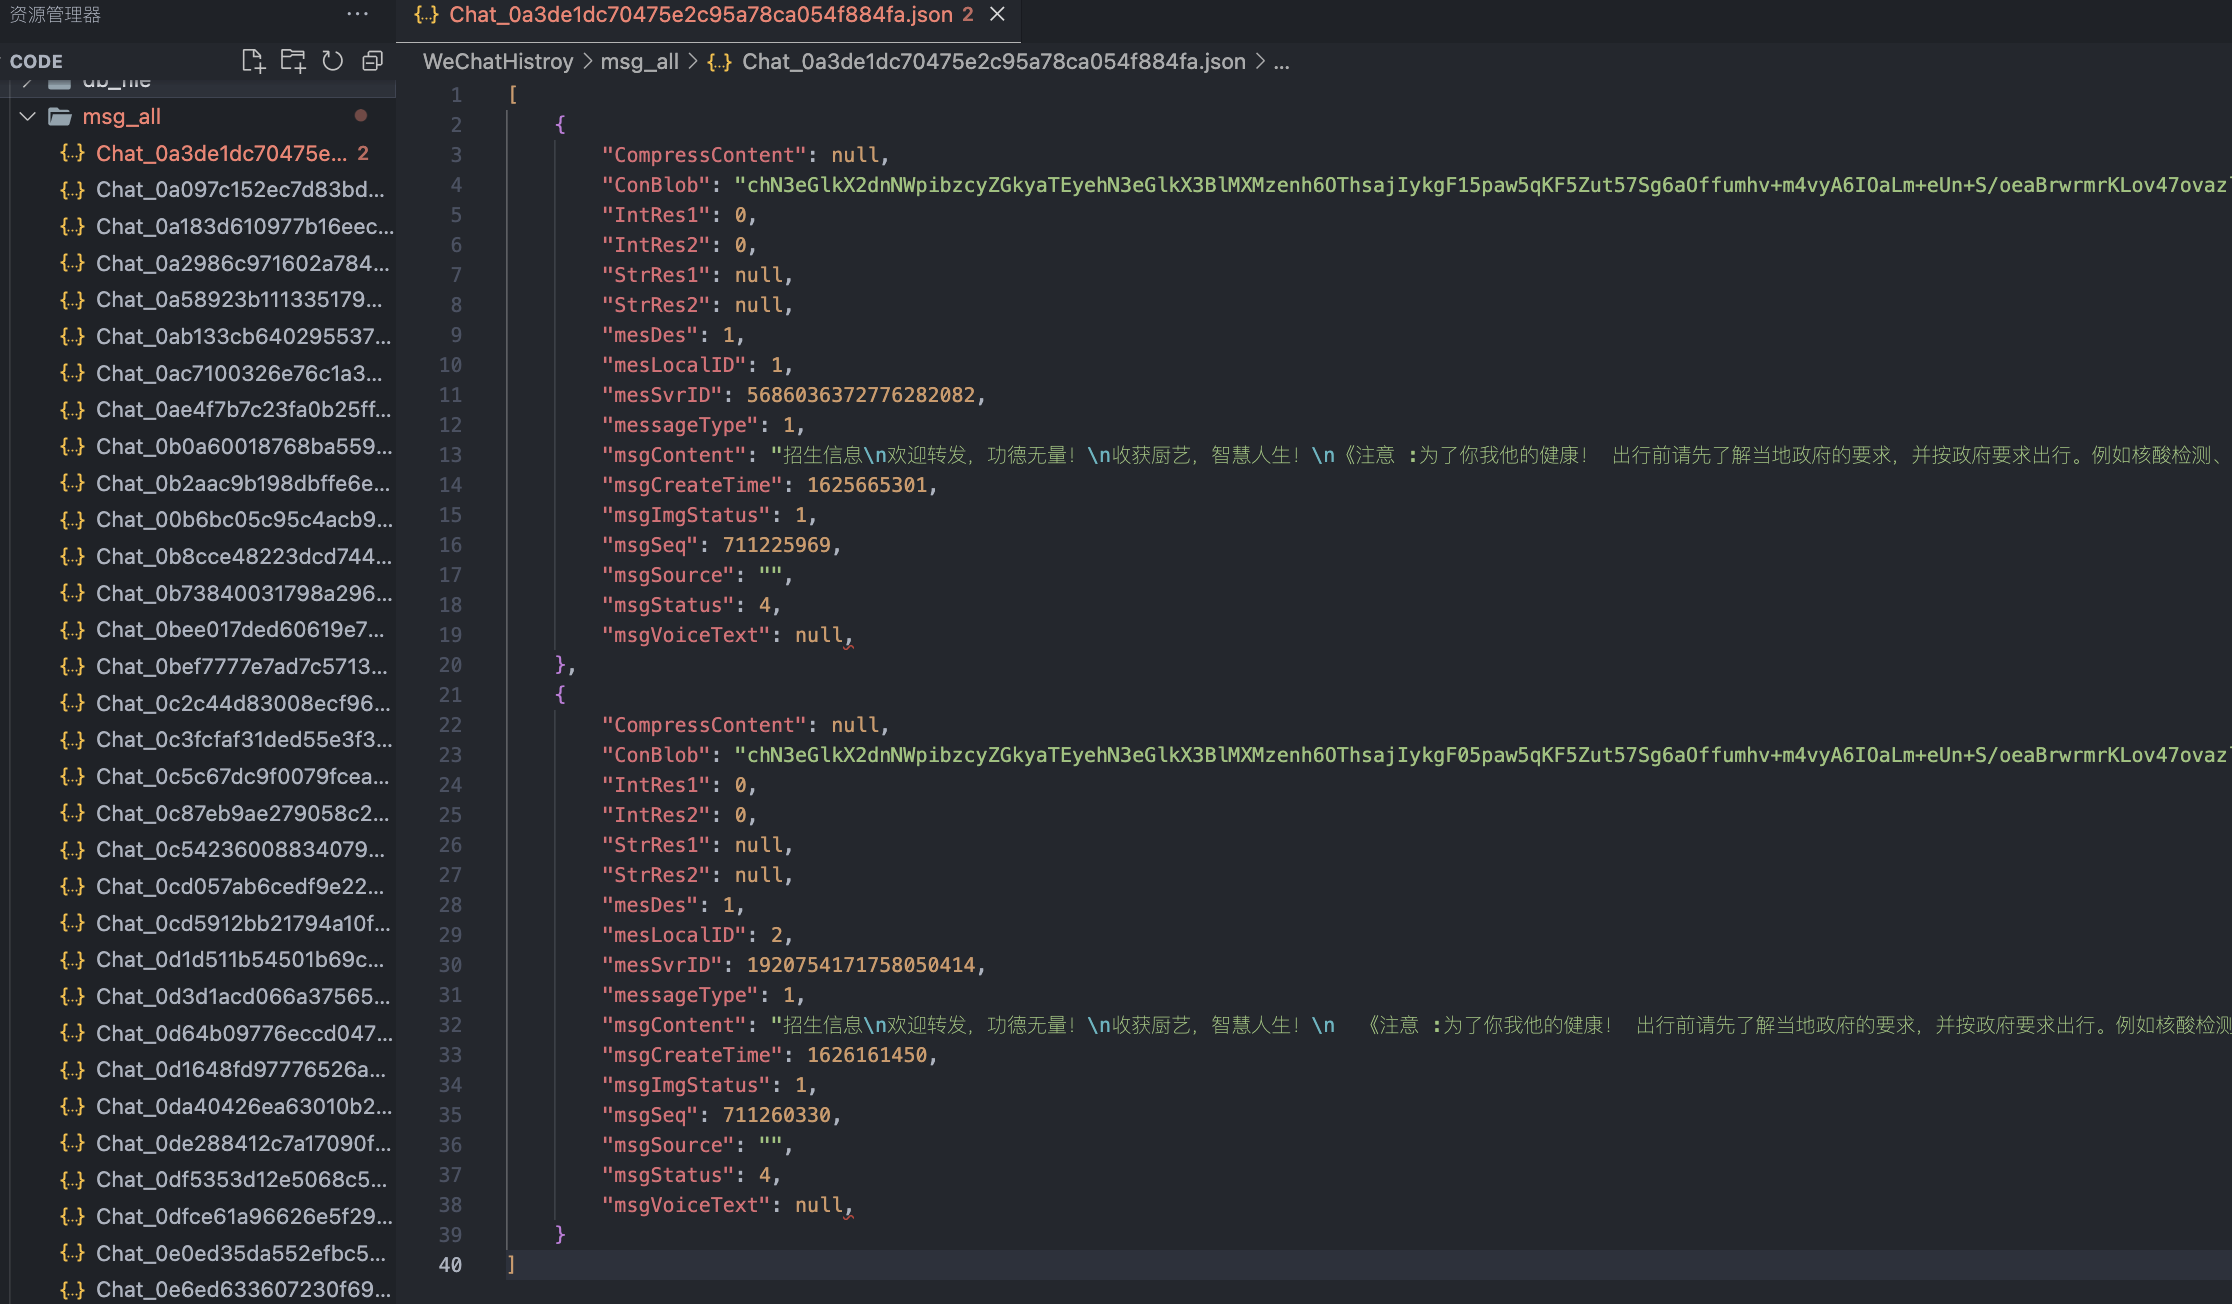Image resolution: width=2232 pixels, height=1304 pixels.
Task: Open Chat_0ab133cb640295537 file in tree
Action: click(242, 337)
